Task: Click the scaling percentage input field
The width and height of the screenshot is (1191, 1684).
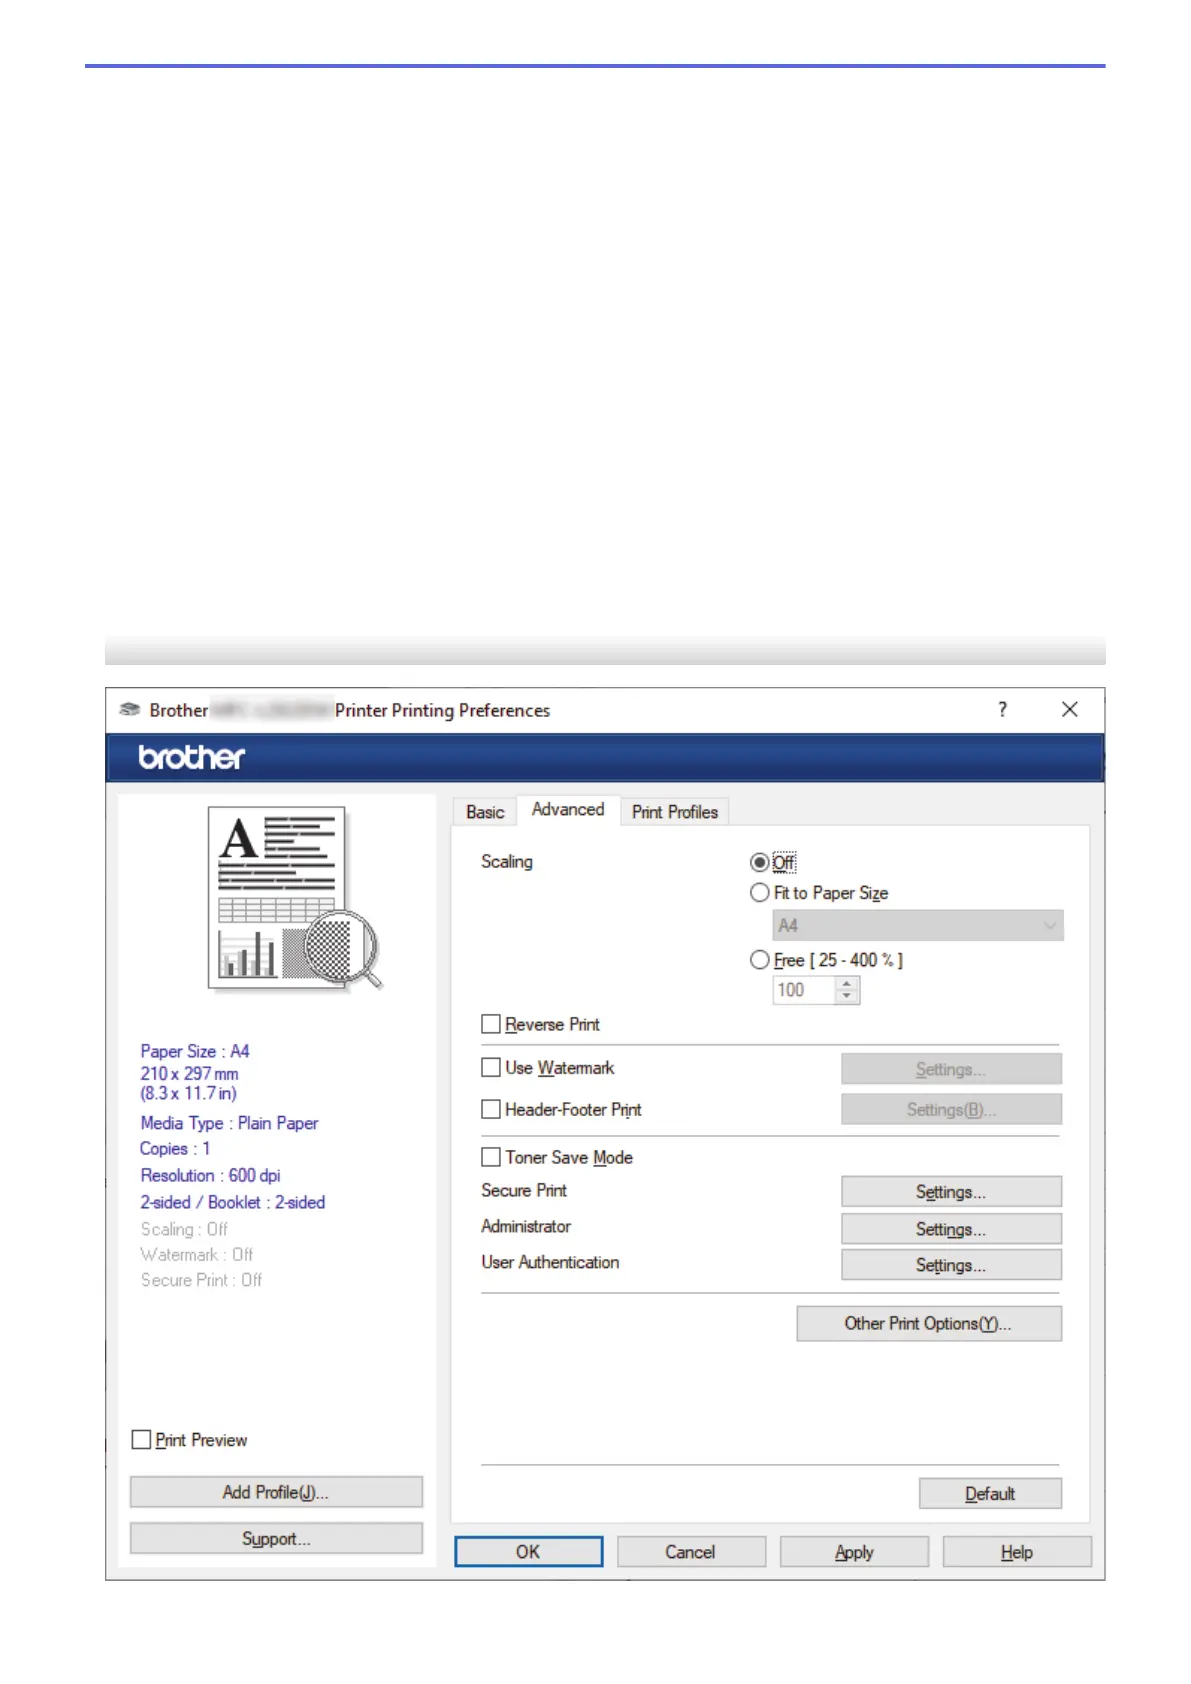Action: point(803,990)
